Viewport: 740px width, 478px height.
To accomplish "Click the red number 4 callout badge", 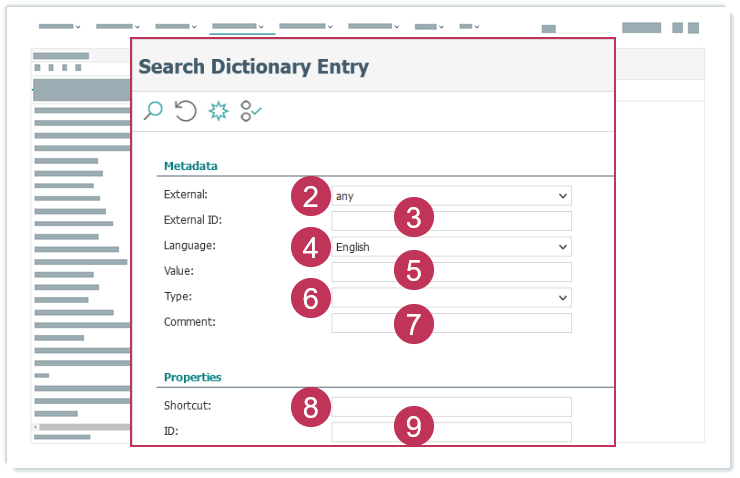I will click(311, 246).
